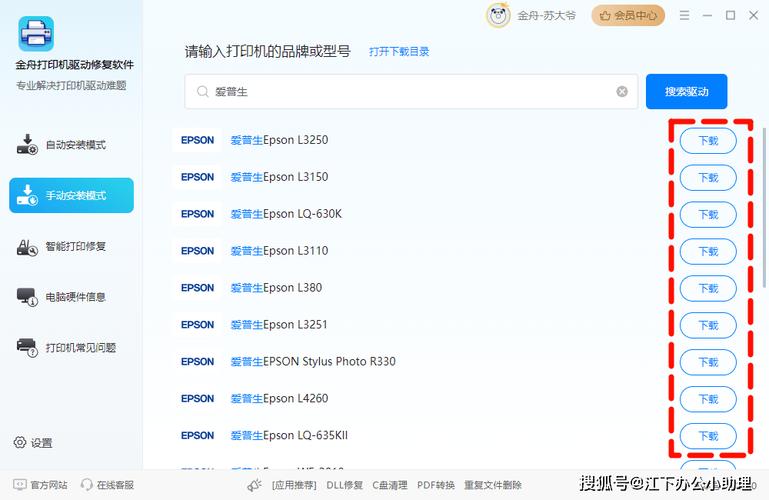769x500 pixels.
Task: Click EPSON logo beside L3251
Action: coord(197,325)
